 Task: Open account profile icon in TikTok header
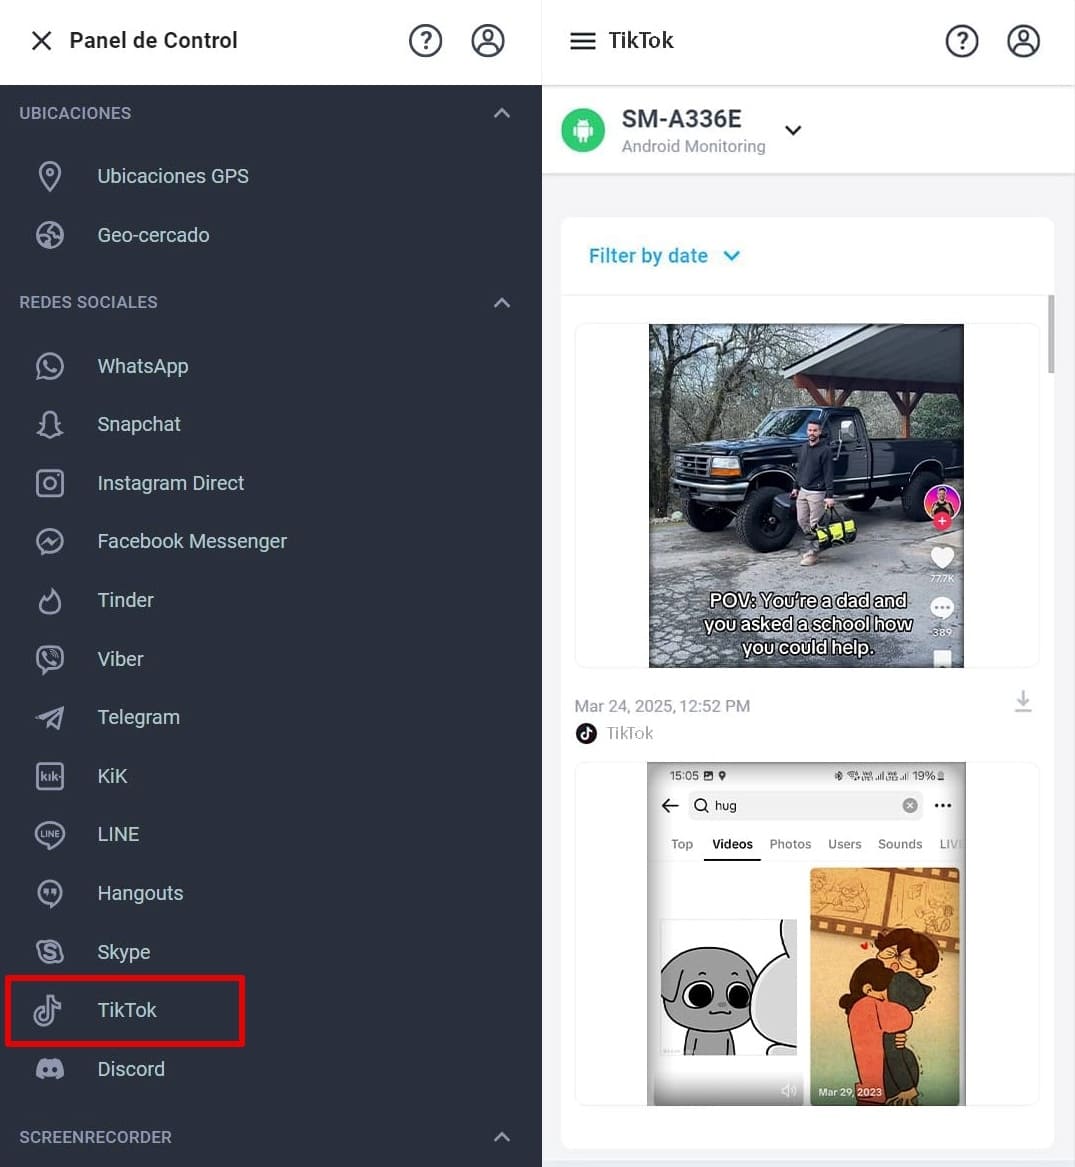click(x=1024, y=41)
